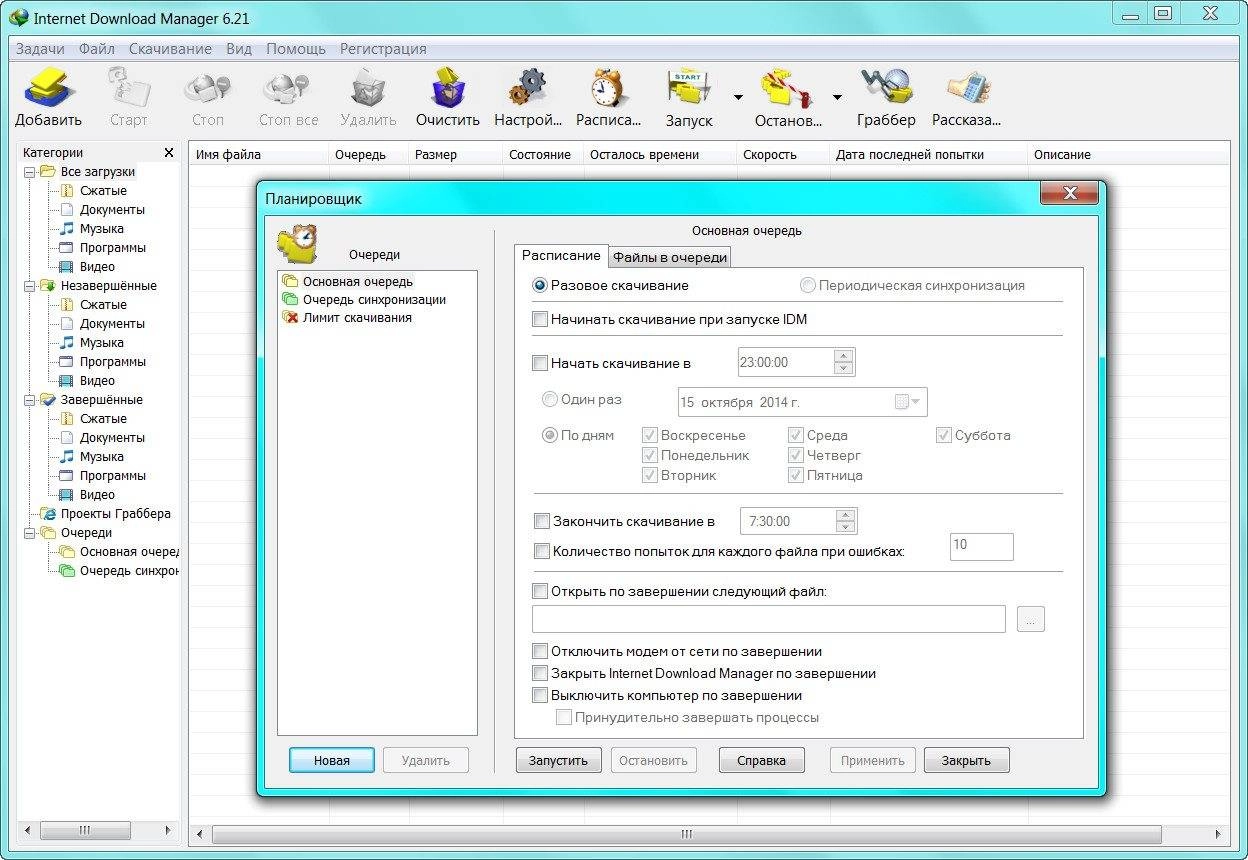Select Программы under Завершённые

(x=113, y=476)
